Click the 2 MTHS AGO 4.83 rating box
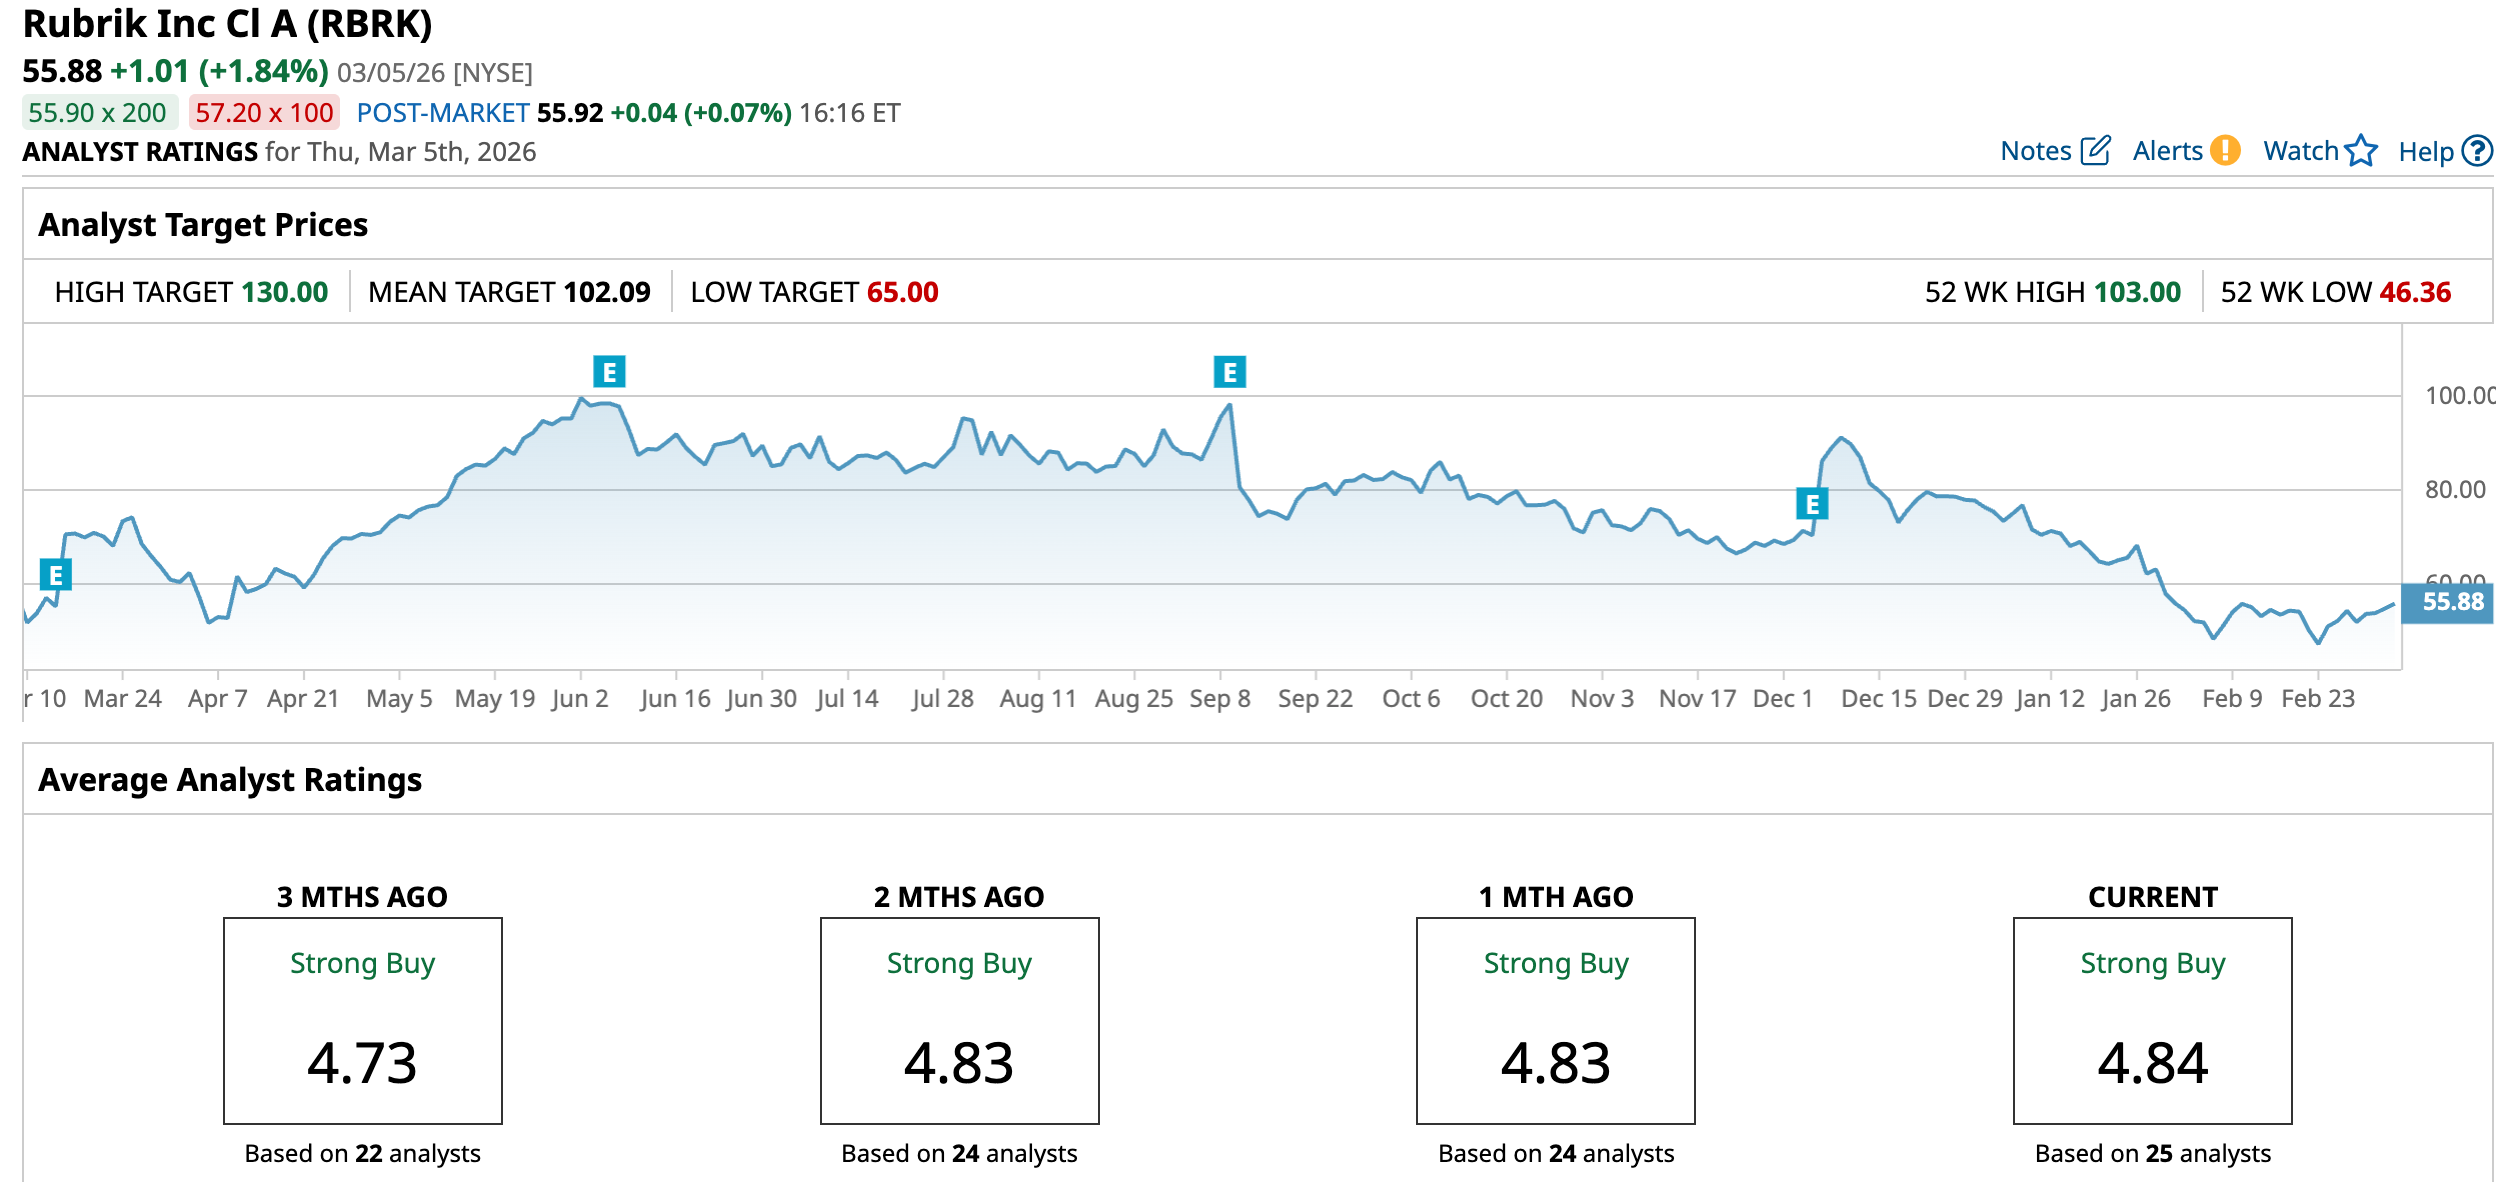Viewport: 2506px width, 1182px height. pyautogui.click(x=959, y=1020)
